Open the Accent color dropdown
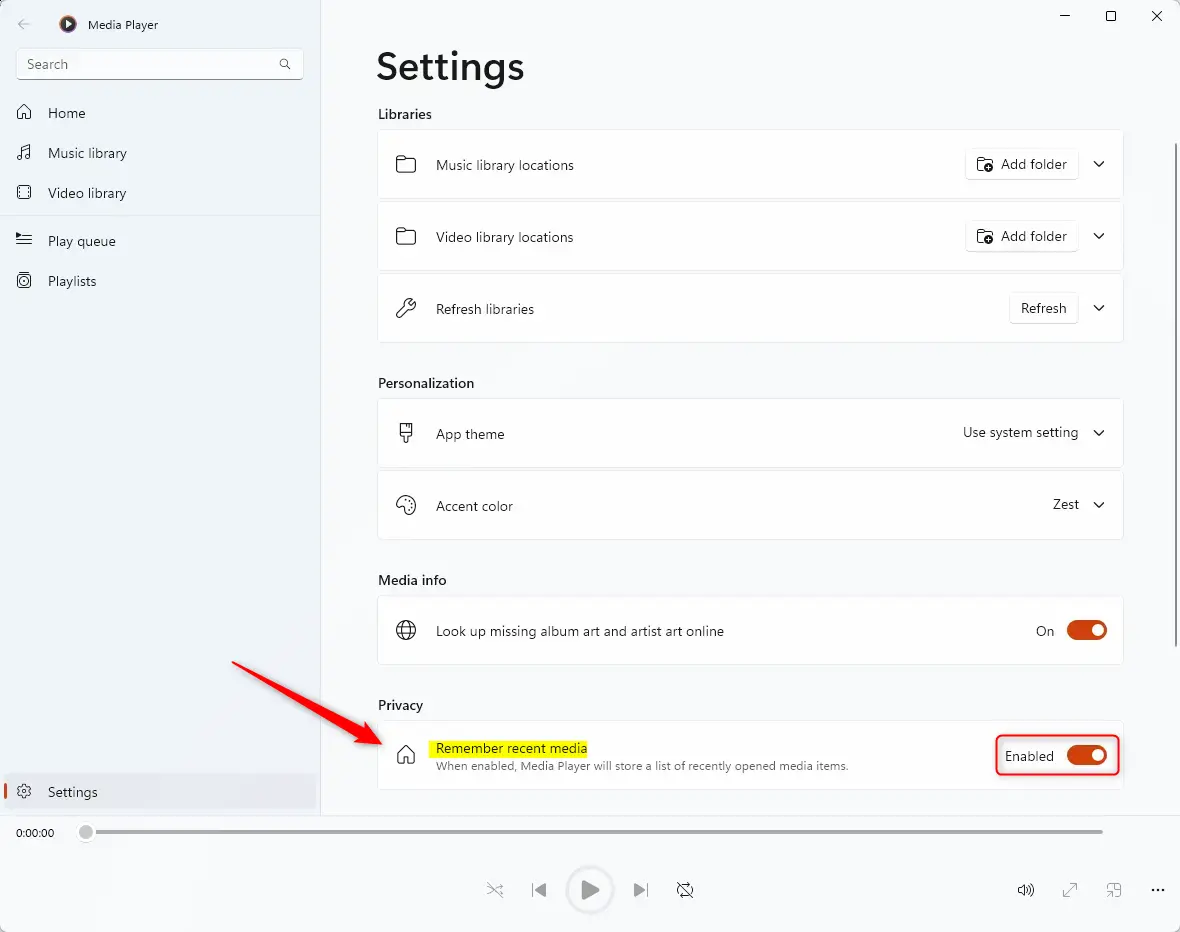This screenshot has height=932, width=1180. click(x=1079, y=505)
